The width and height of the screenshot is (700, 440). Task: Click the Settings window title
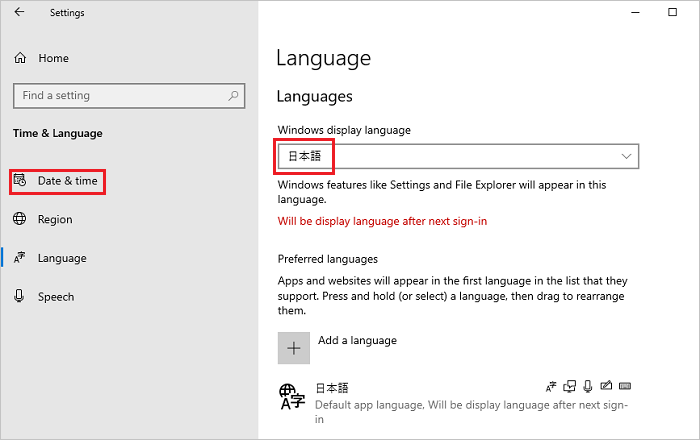(67, 13)
